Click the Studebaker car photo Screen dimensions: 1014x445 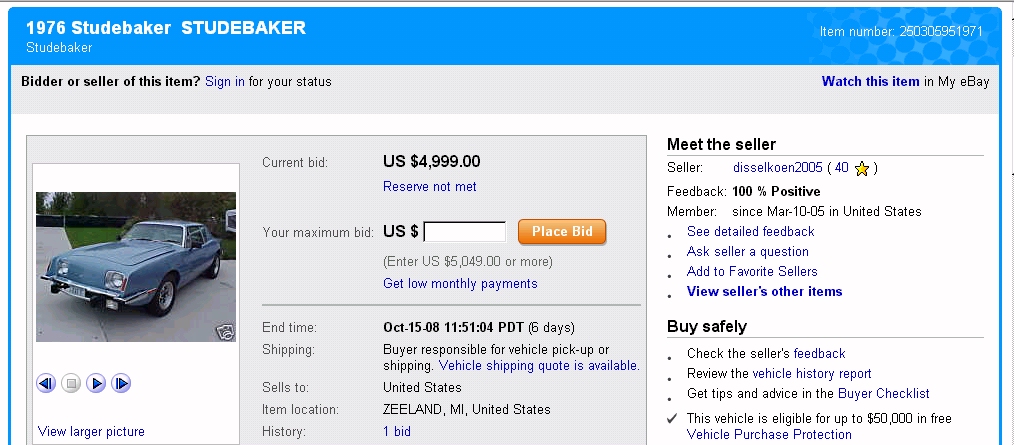[x=135, y=265]
